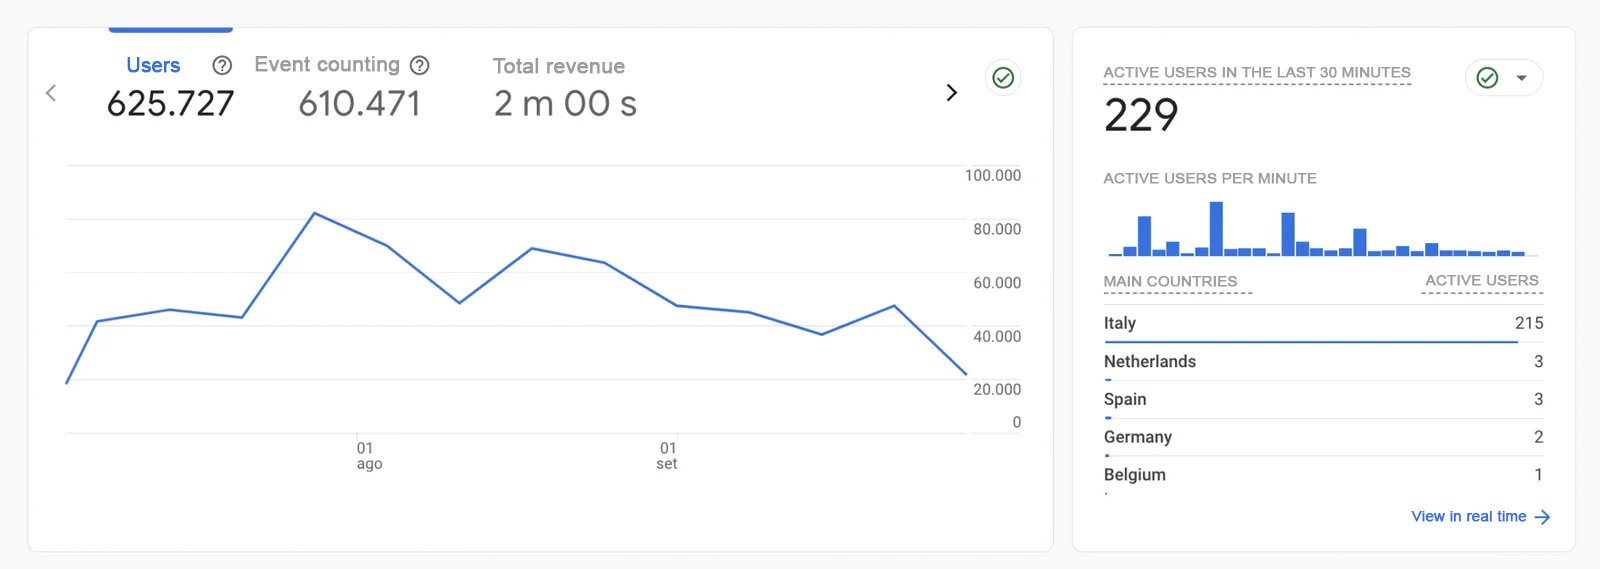Open the View in real time link
The width and height of the screenshot is (1600, 569).
pos(1468,517)
